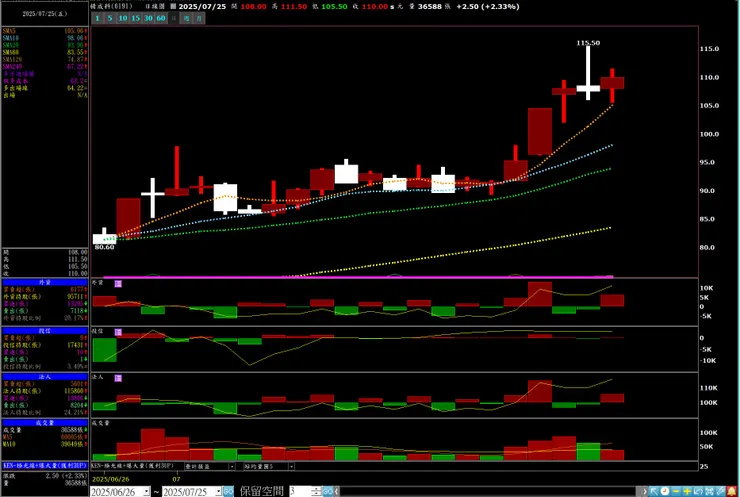
Task: Click the blue KEN strategy label at bottom left
Action: click(45, 466)
